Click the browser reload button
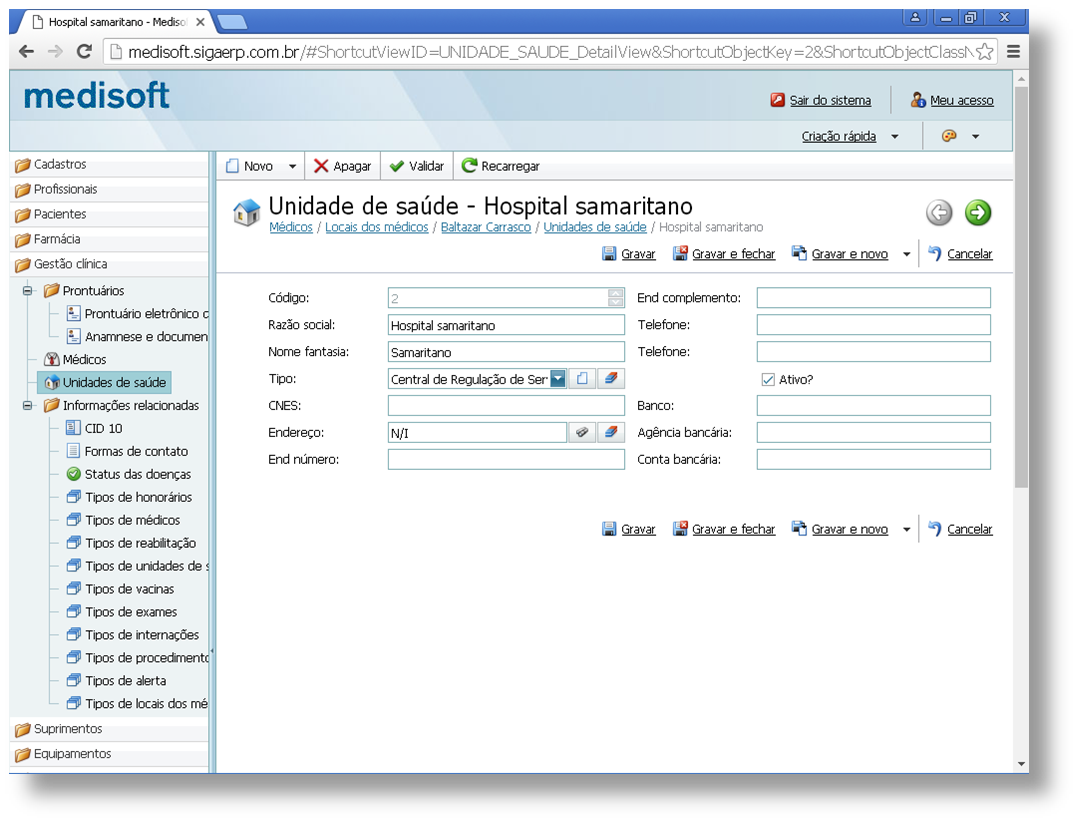The image size is (1078, 823). (84, 52)
